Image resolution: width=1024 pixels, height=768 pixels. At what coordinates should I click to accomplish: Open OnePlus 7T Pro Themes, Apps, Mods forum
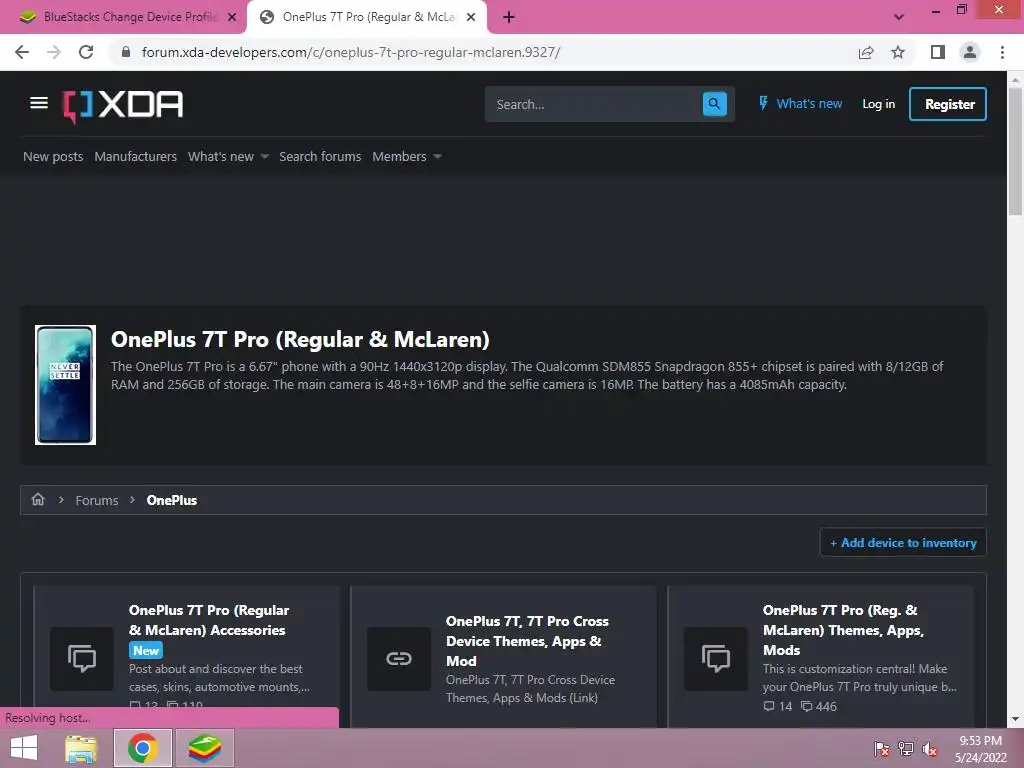pyautogui.click(x=843, y=630)
